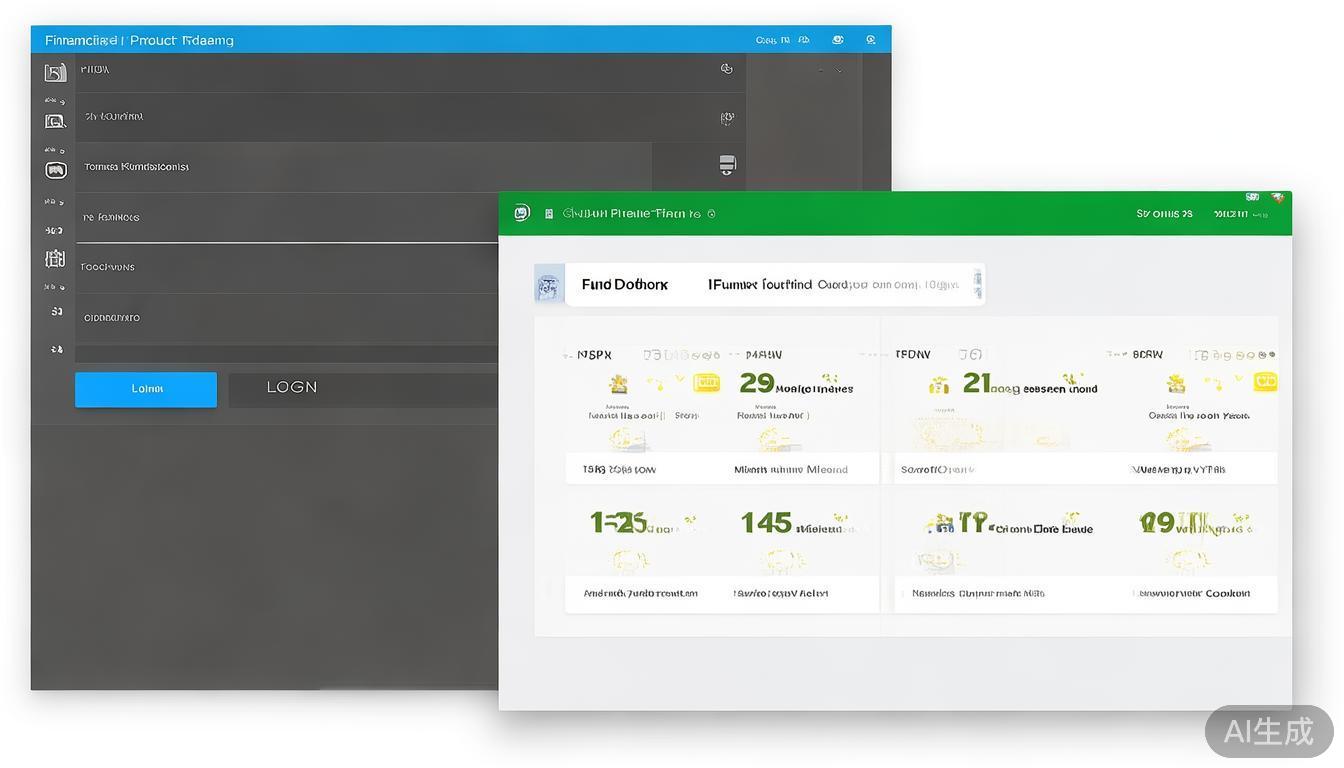Select the Fund Dothork tab
The image size is (1344, 768).
click(624, 285)
